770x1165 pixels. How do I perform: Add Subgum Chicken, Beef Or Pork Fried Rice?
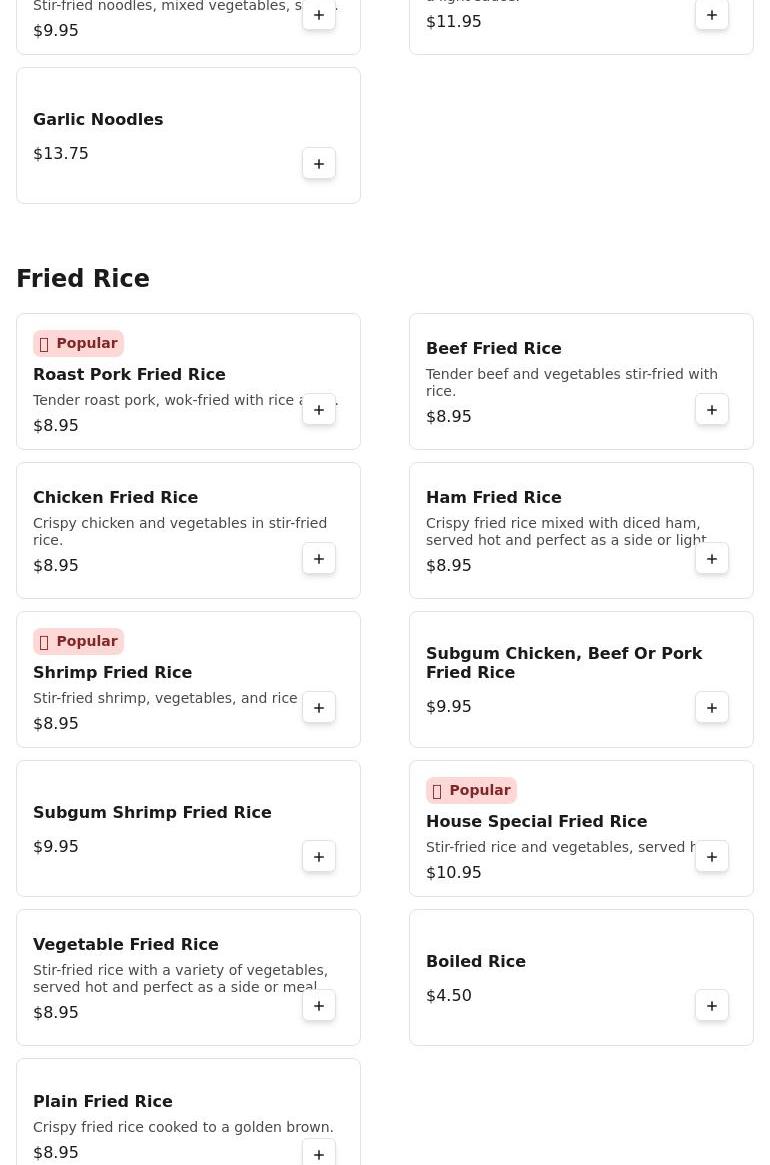pyautogui.click(x=712, y=708)
